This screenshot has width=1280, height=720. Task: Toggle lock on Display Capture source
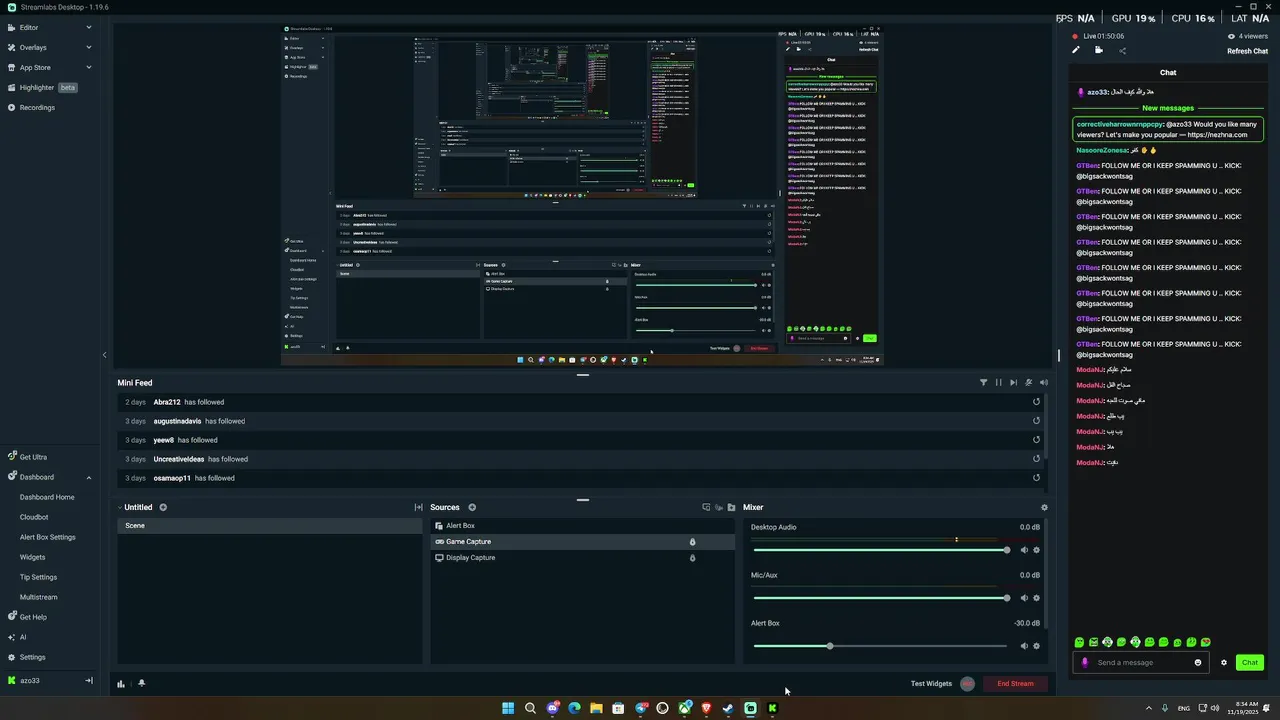692,558
